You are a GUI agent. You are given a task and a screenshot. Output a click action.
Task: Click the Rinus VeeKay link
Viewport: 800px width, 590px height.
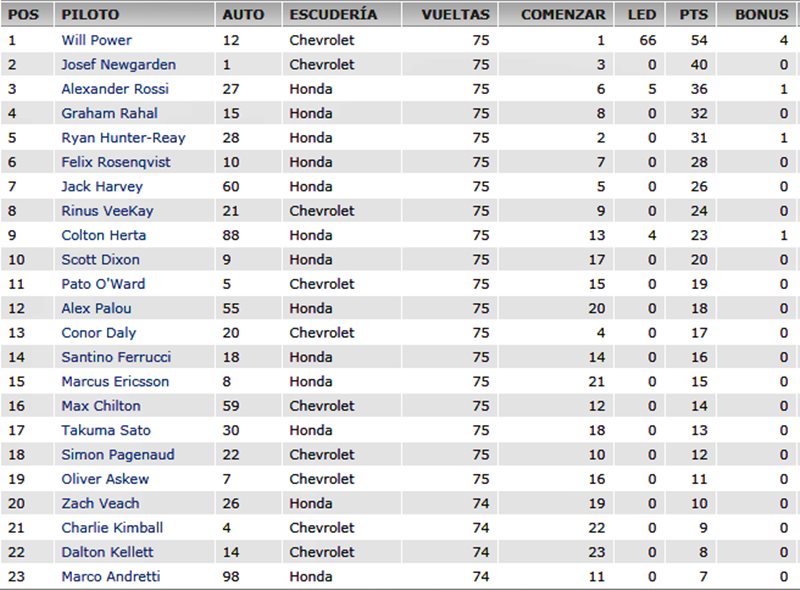107,211
